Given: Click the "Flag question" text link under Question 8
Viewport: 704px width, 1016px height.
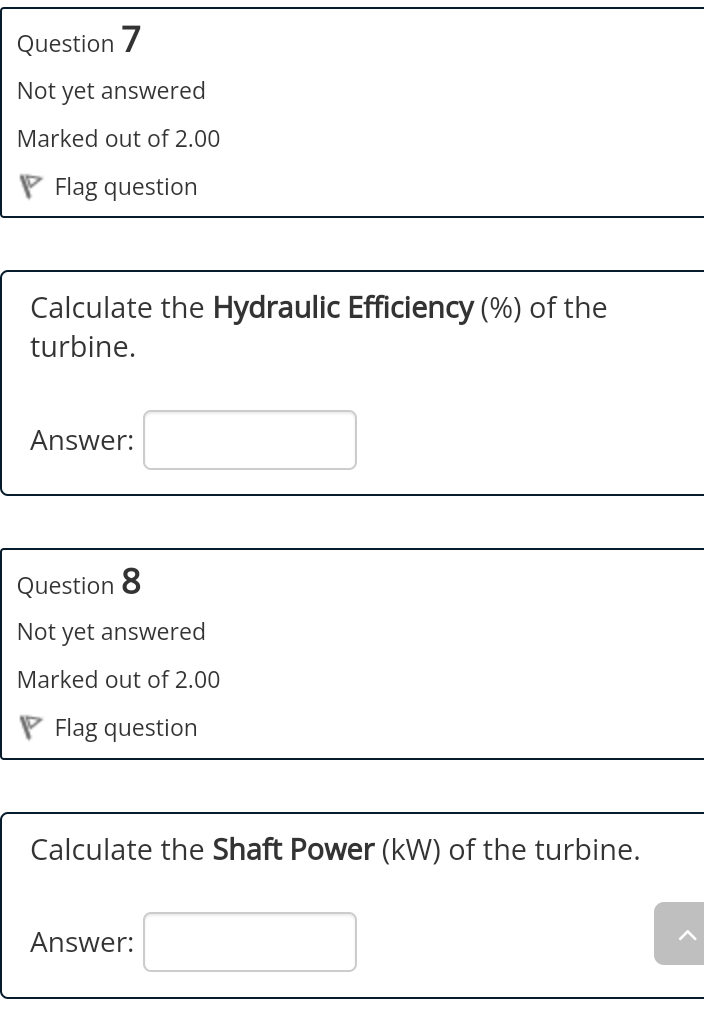Looking at the screenshot, I should (126, 728).
